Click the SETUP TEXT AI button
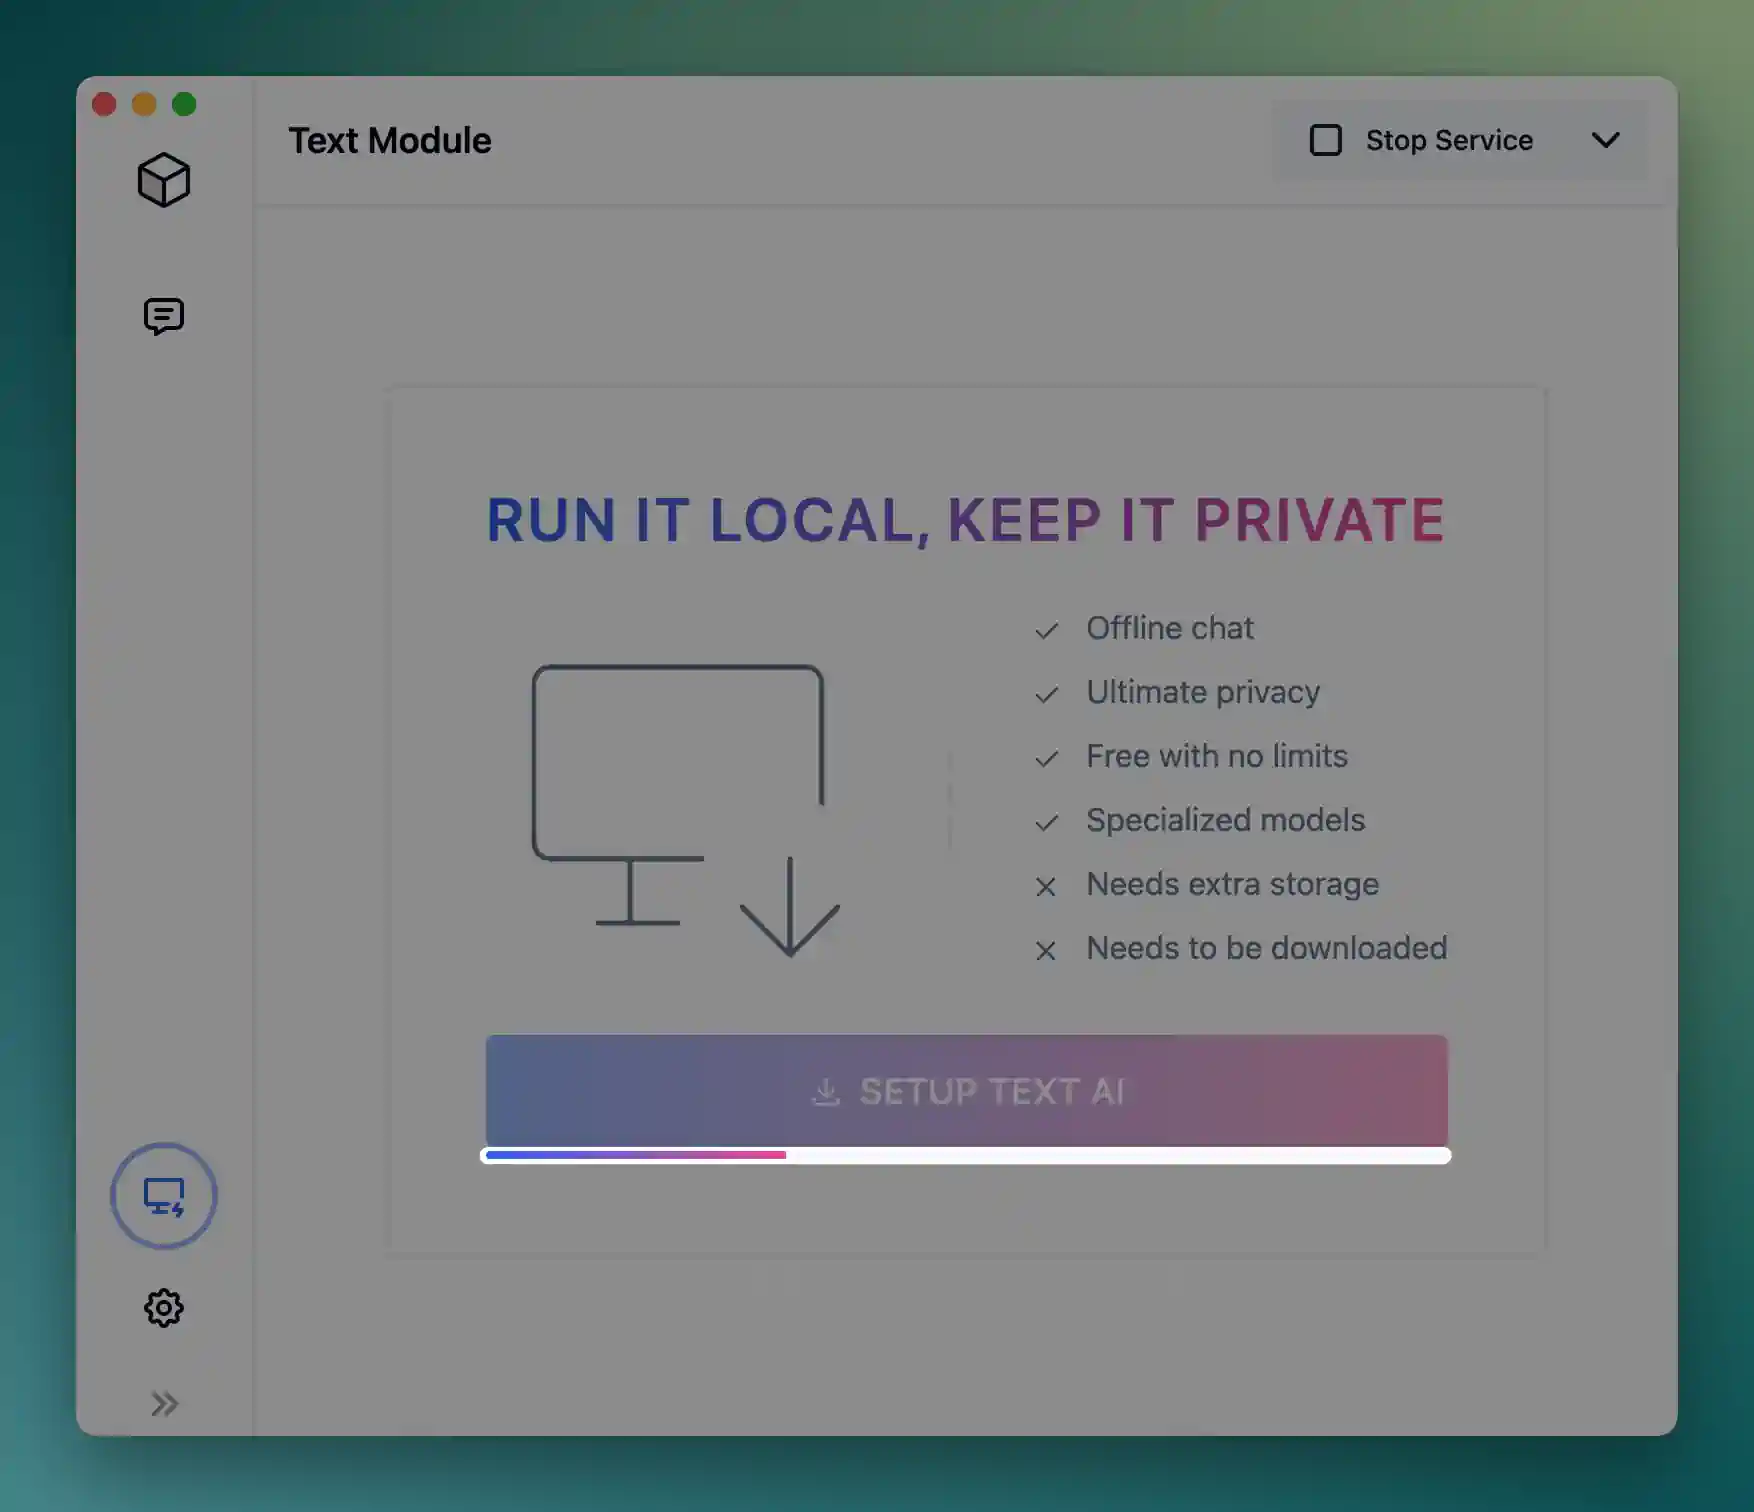The height and width of the screenshot is (1512, 1754). click(x=965, y=1092)
